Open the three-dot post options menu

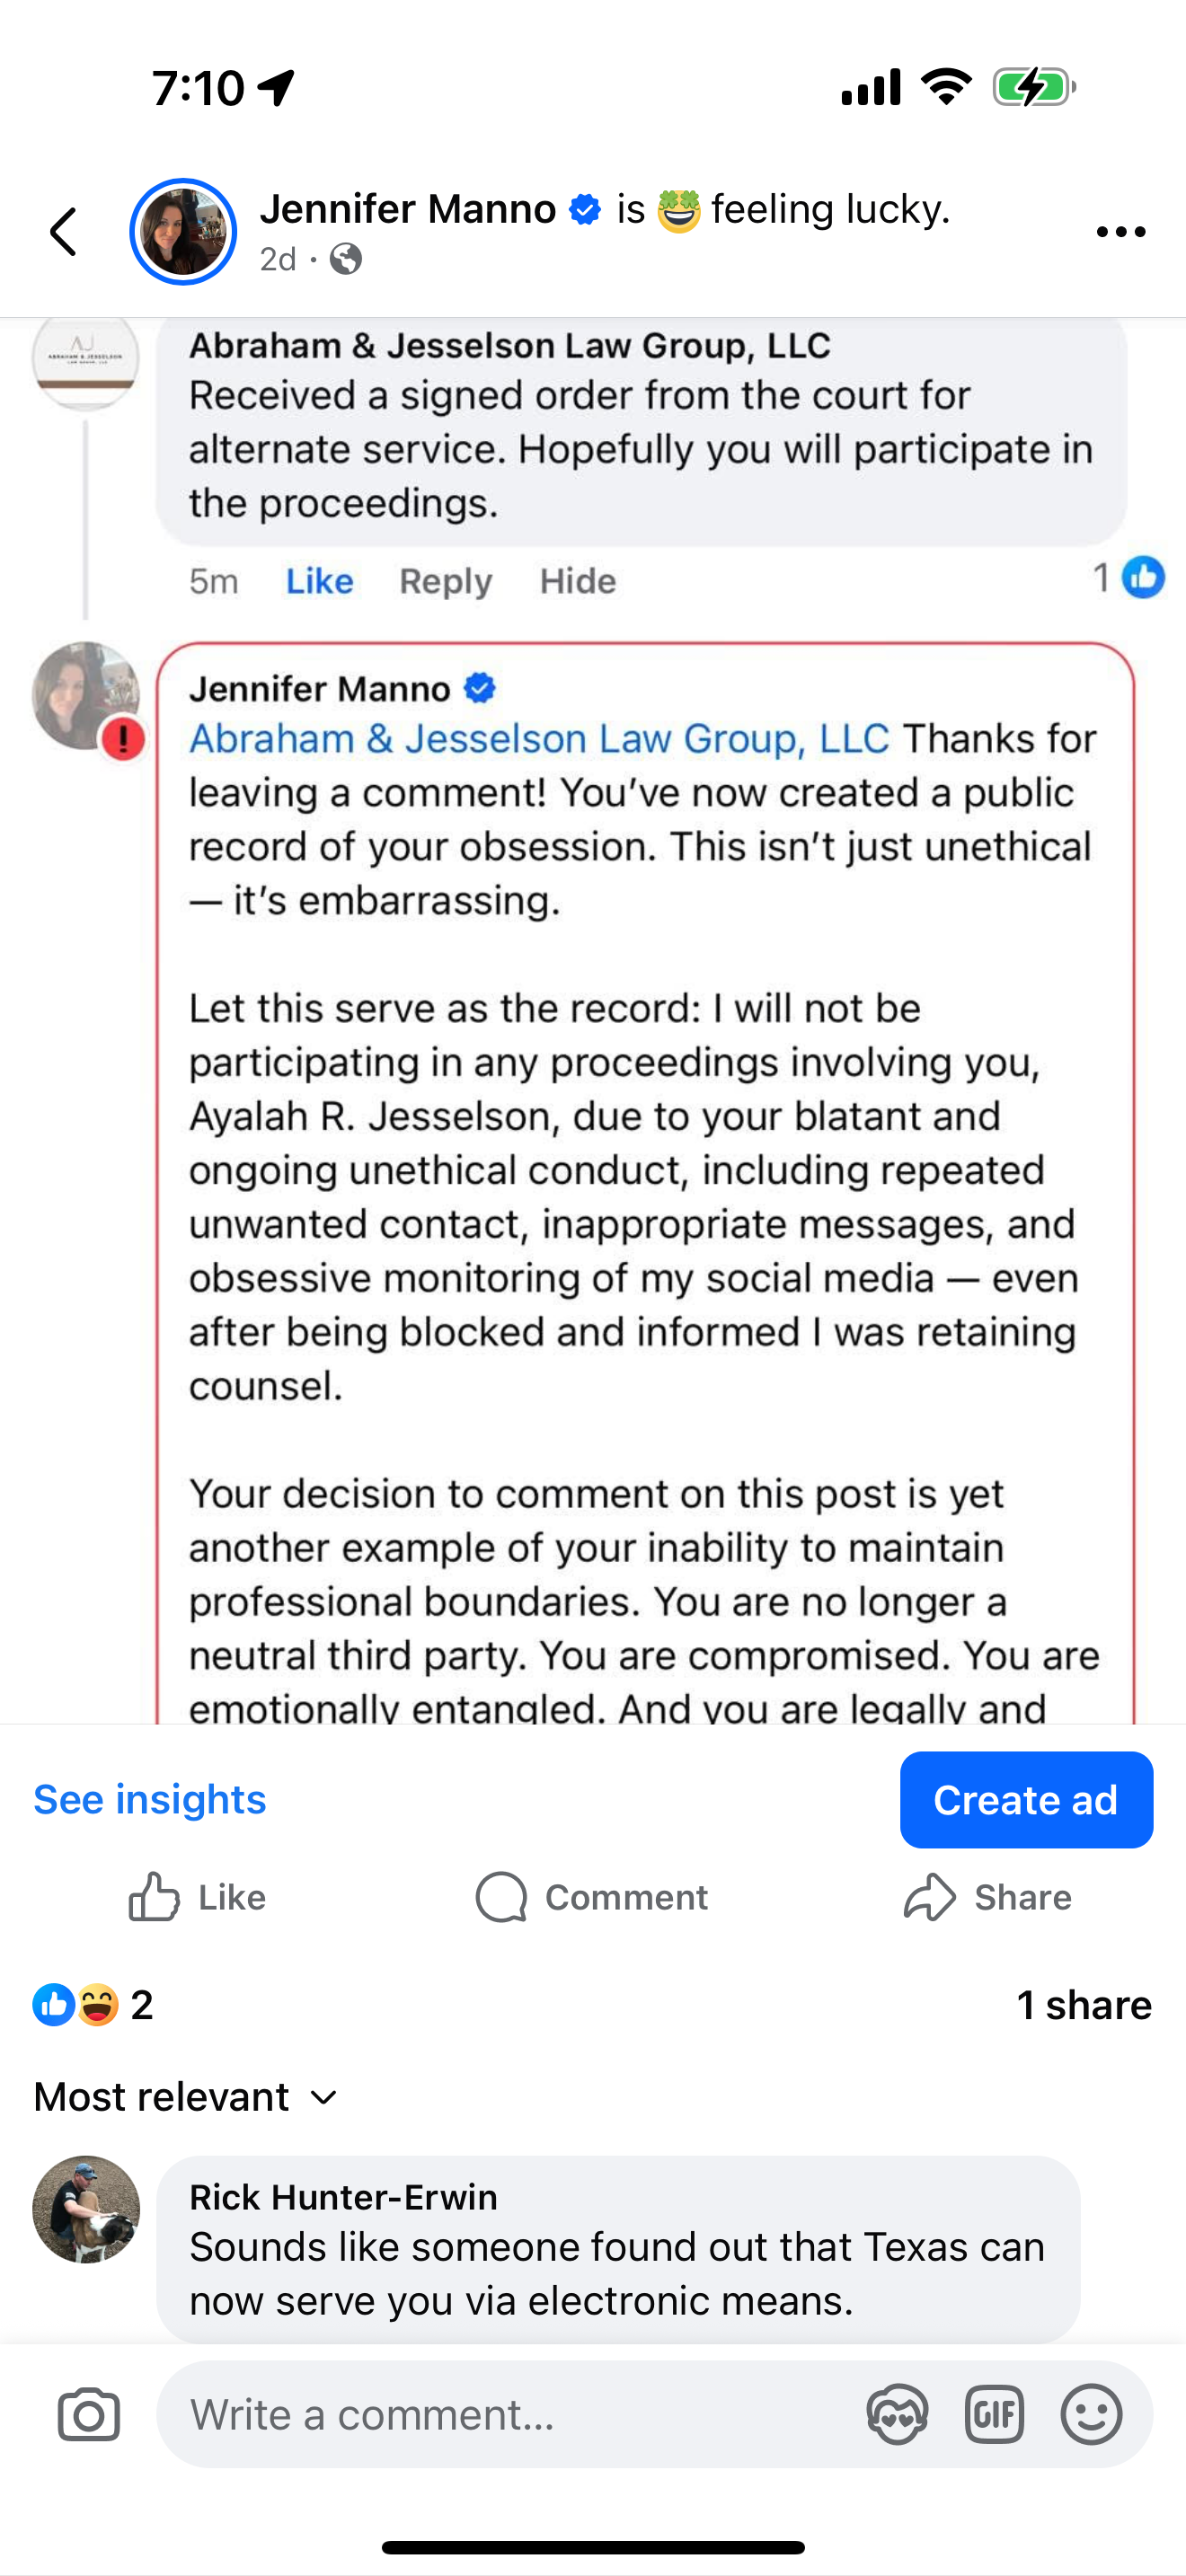(1120, 232)
